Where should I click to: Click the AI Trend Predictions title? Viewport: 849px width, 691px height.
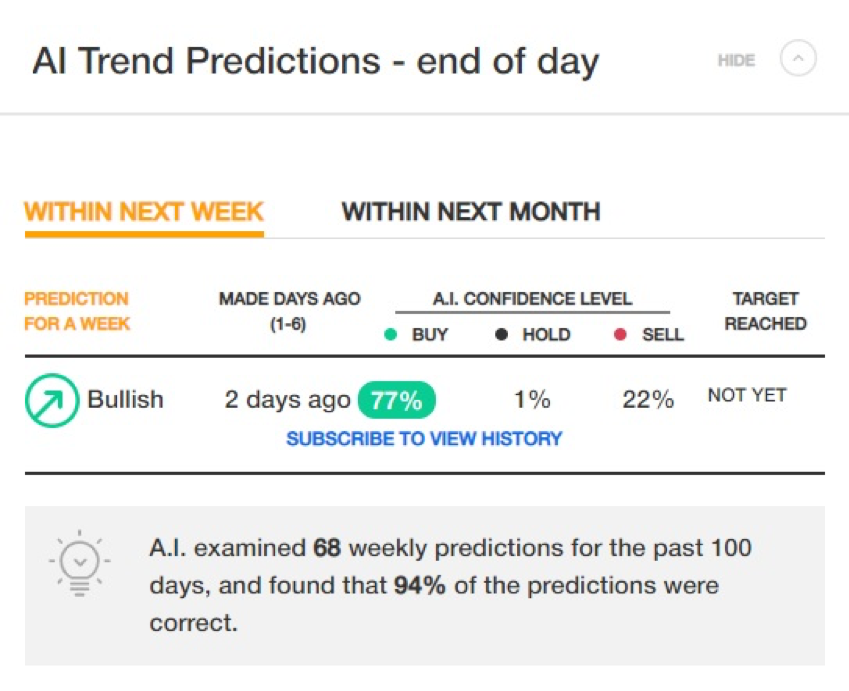316,61
